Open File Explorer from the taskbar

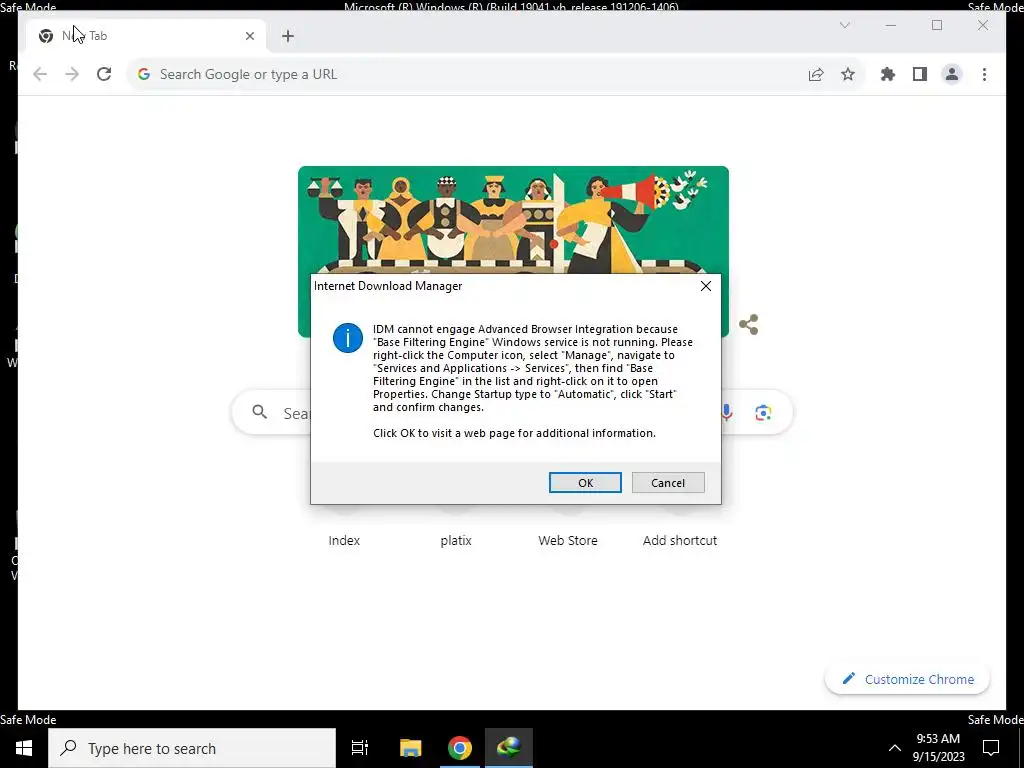click(410, 748)
